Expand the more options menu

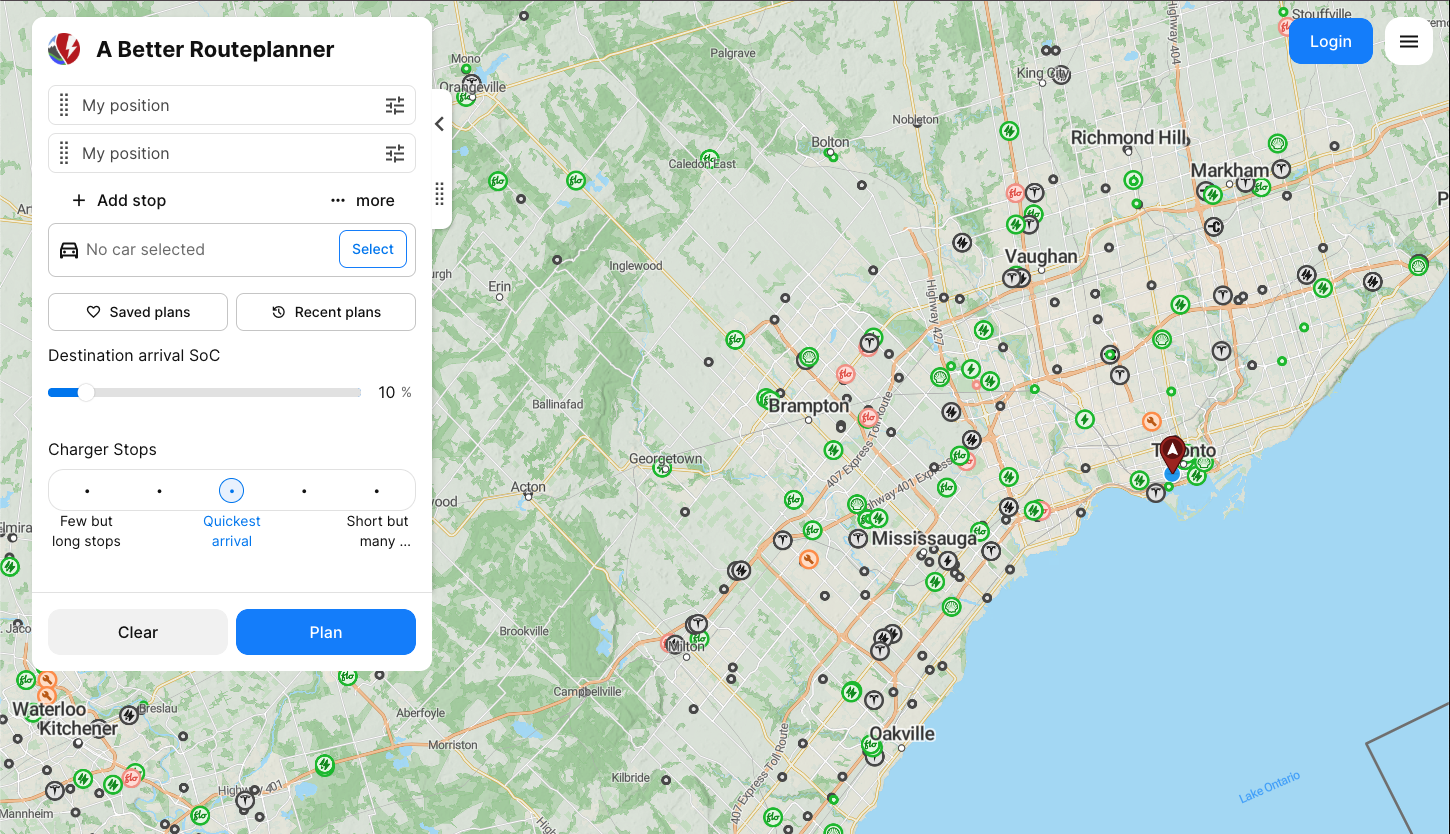(363, 200)
